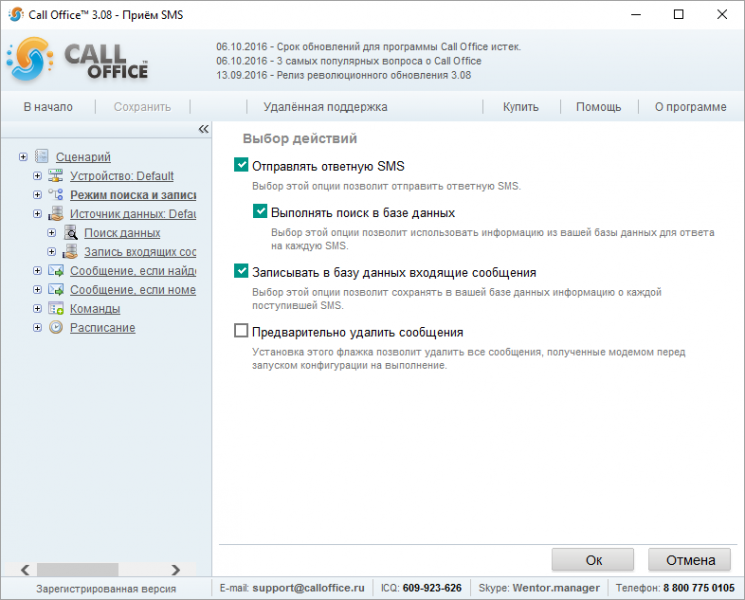Image resolution: width=745 pixels, height=600 pixels.
Task: Expand the Запись входящих сообщений node
Action: point(51,251)
